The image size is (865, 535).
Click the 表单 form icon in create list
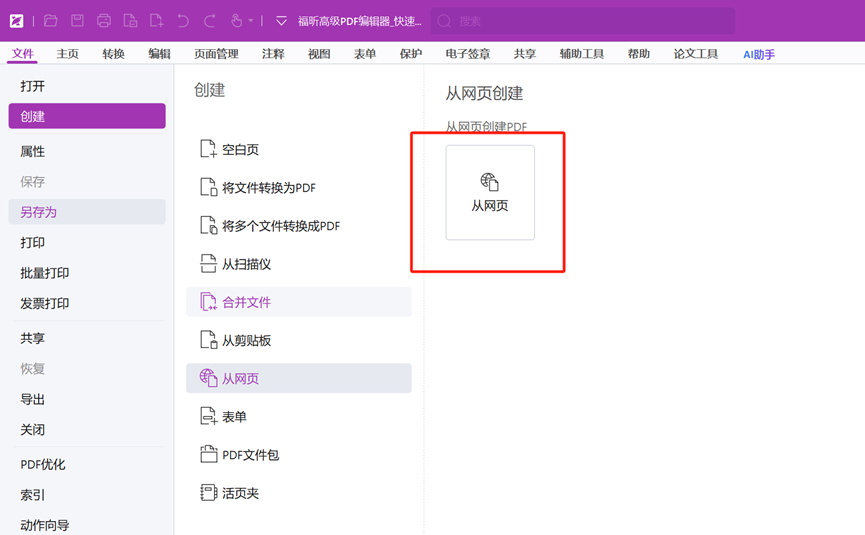coord(208,416)
